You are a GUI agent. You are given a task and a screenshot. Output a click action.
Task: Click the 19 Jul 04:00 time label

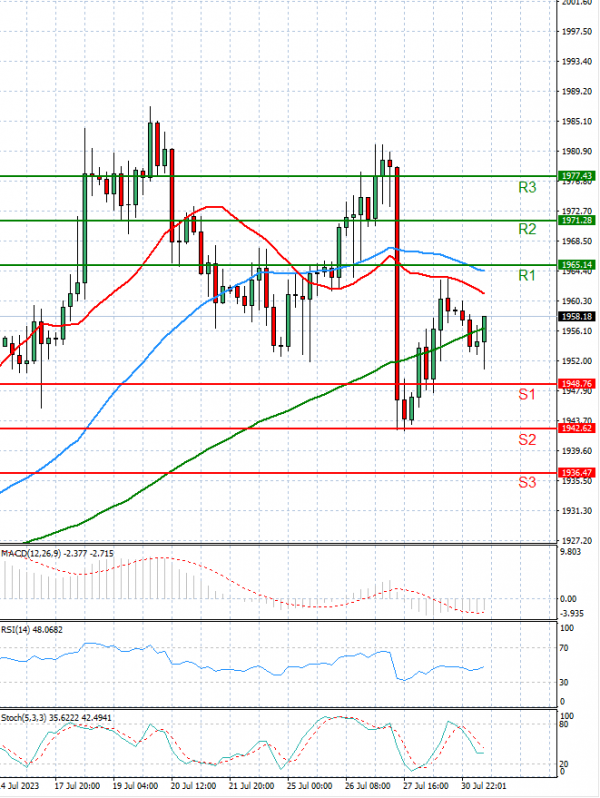click(x=135, y=786)
